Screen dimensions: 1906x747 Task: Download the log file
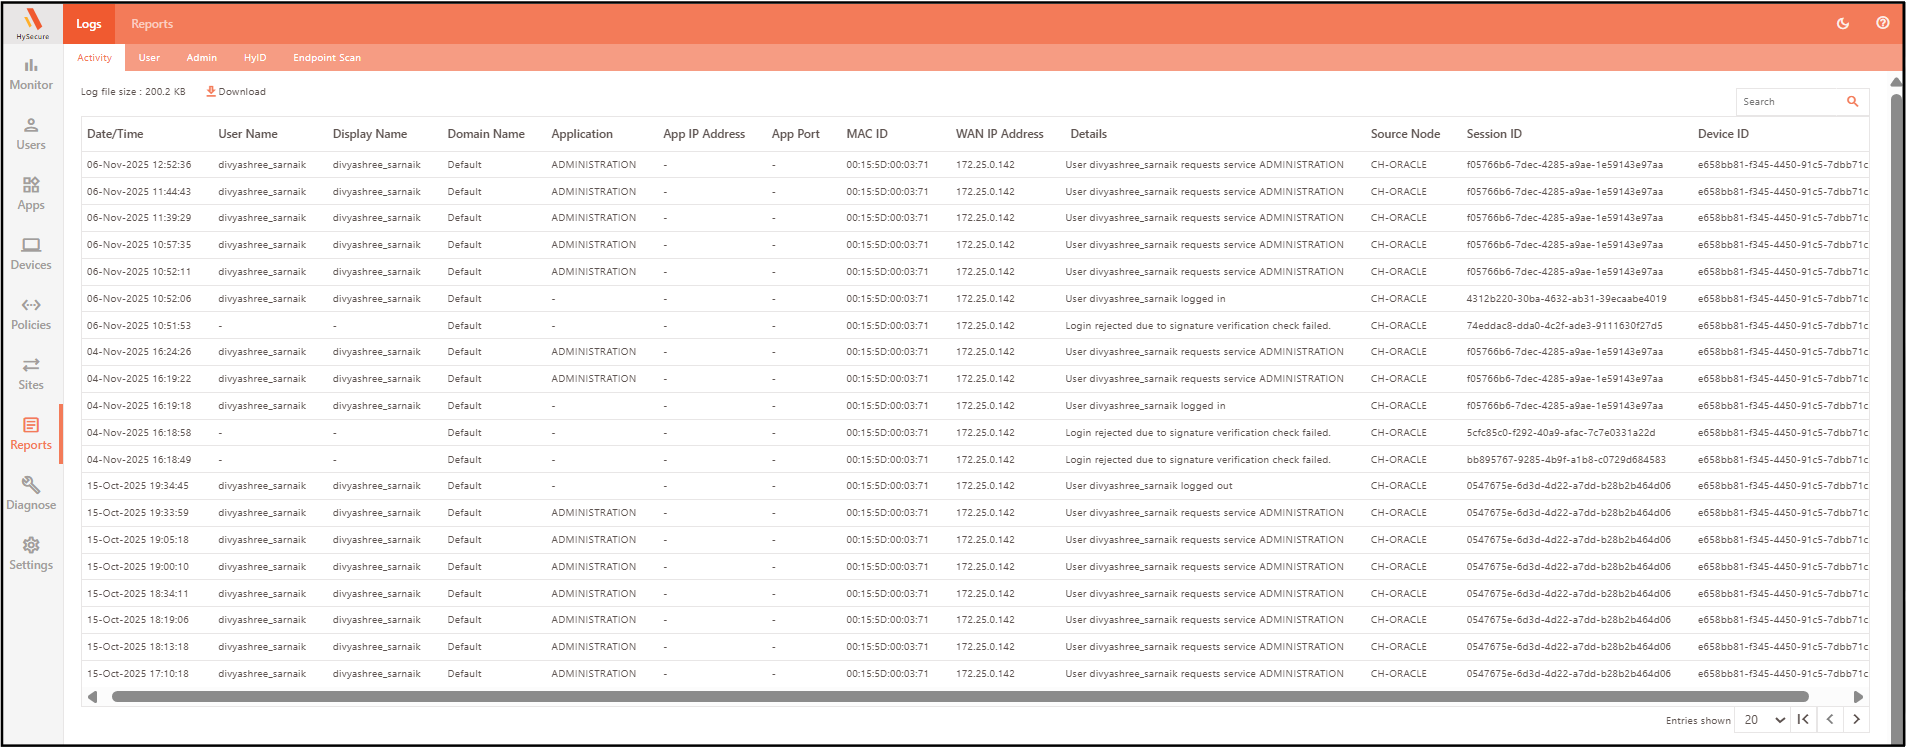point(236,92)
